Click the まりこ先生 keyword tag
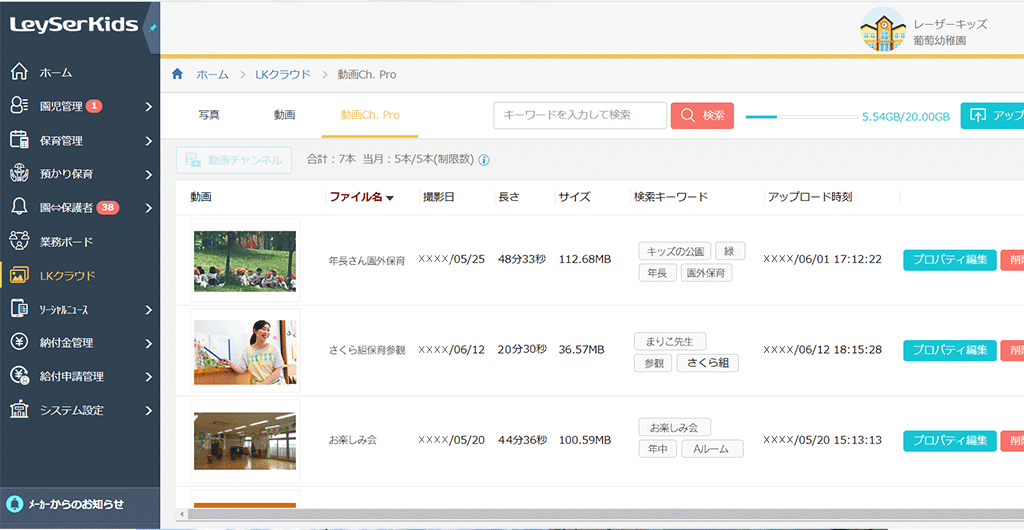The image size is (1024, 530). tap(670, 341)
